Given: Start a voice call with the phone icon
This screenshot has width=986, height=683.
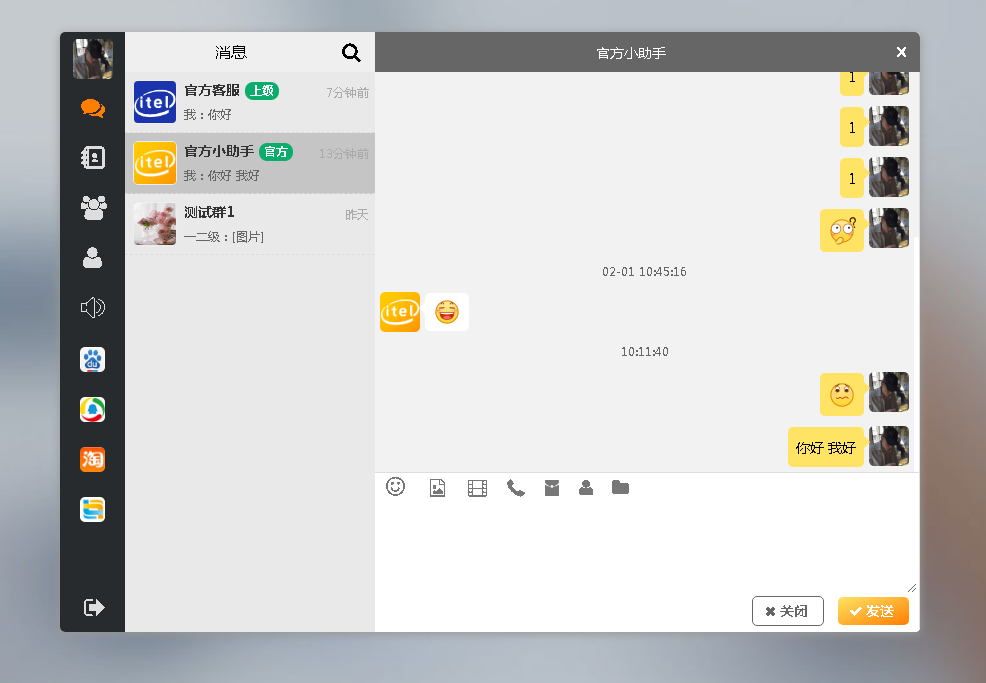Looking at the screenshot, I should (516, 488).
